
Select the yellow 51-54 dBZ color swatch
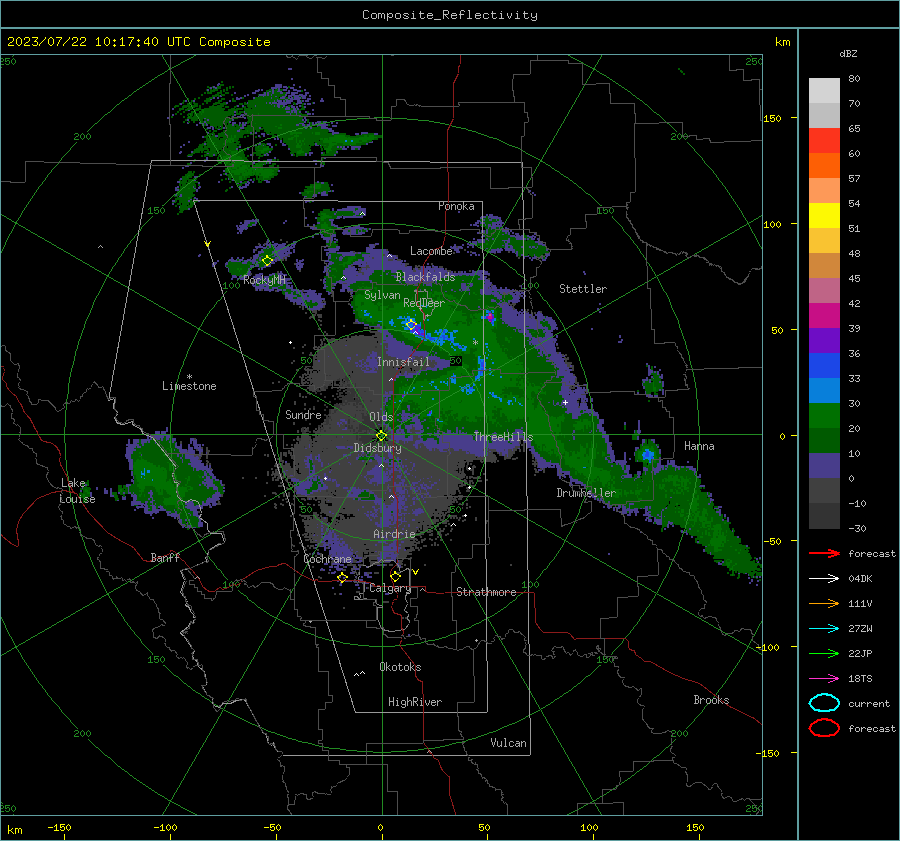click(x=824, y=215)
